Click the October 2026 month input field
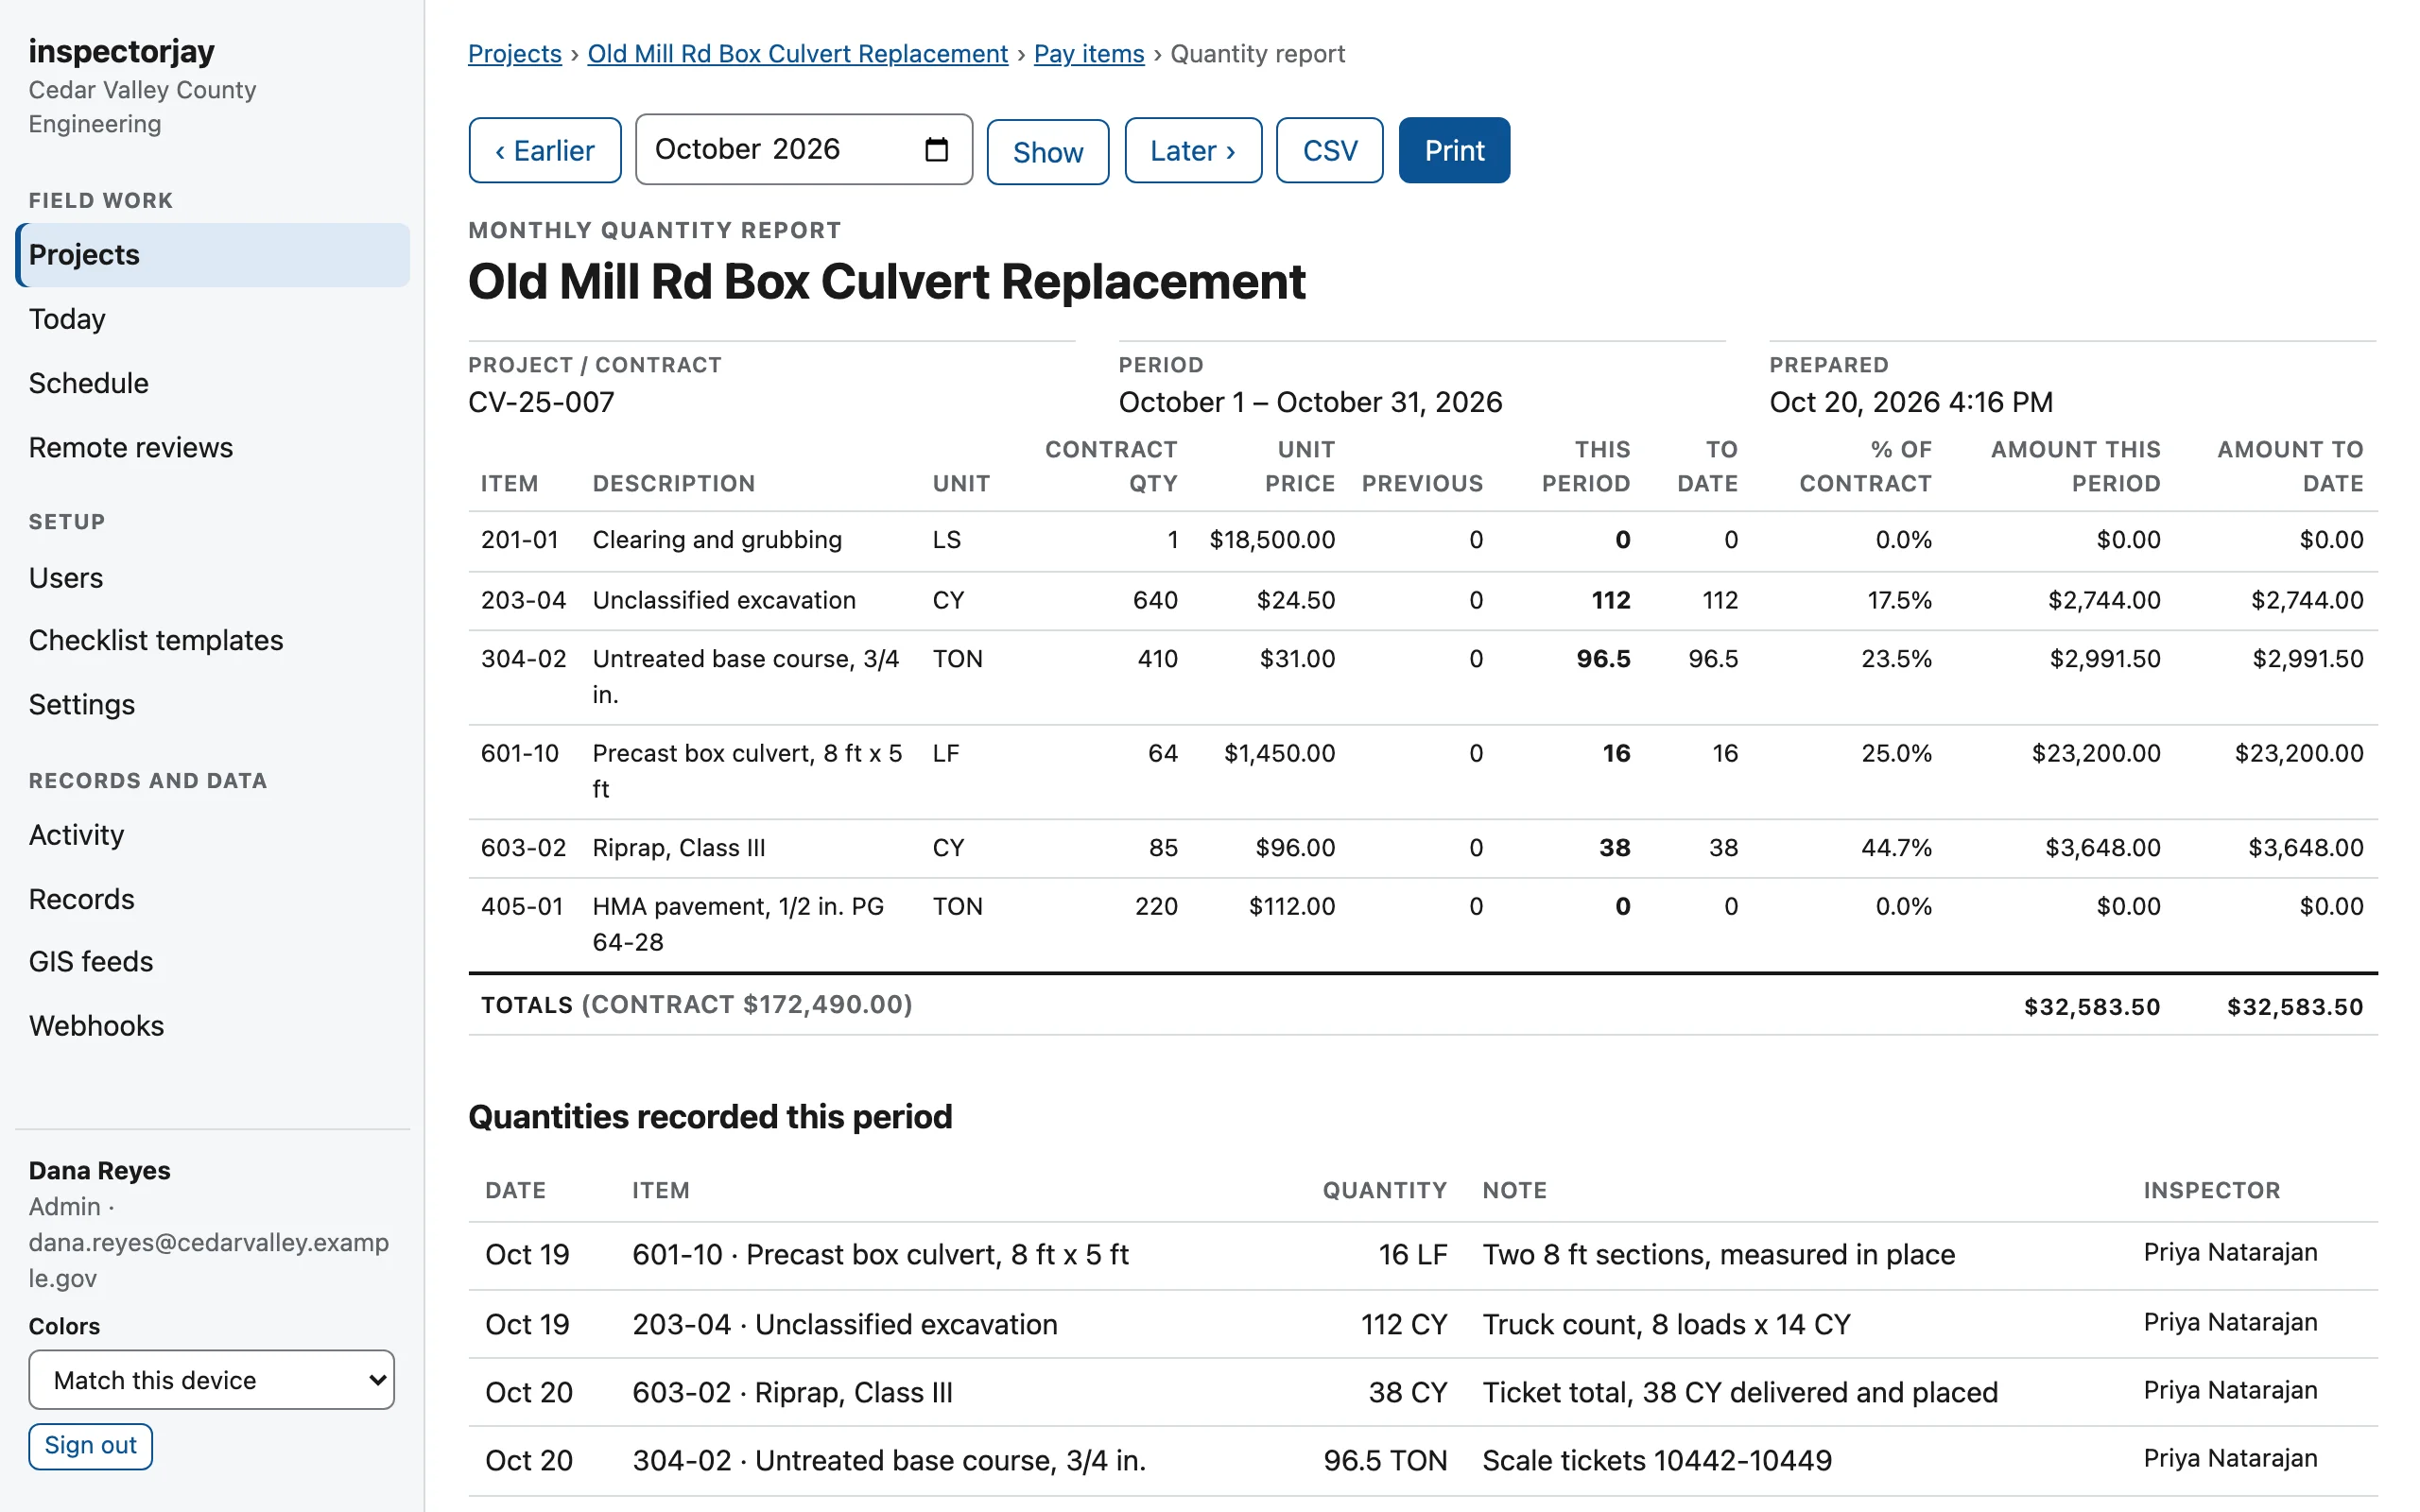This screenshot has width=2420, height=1512. [x=804, y=149]
